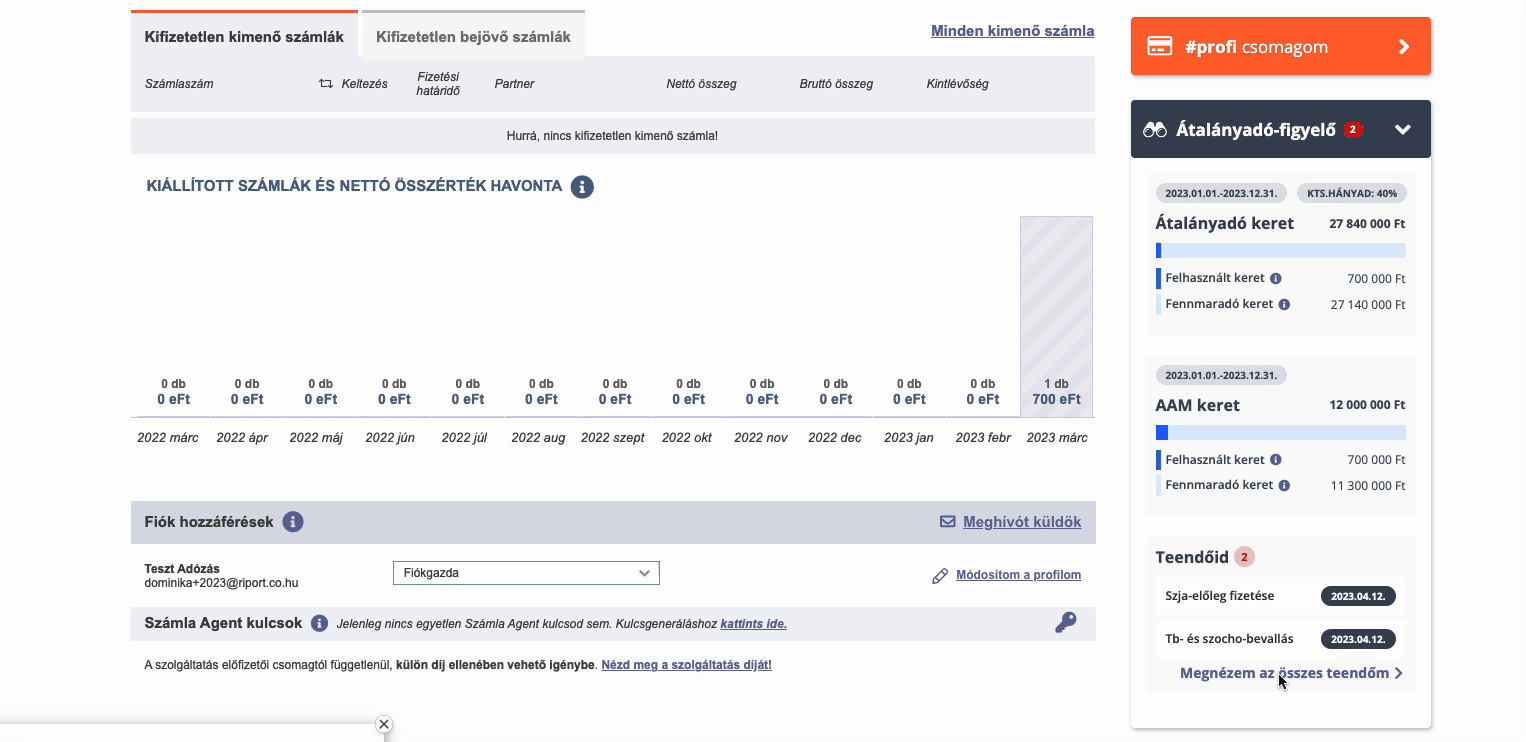Show info for AAM Fennmaradó keret

coord(1284,485)
